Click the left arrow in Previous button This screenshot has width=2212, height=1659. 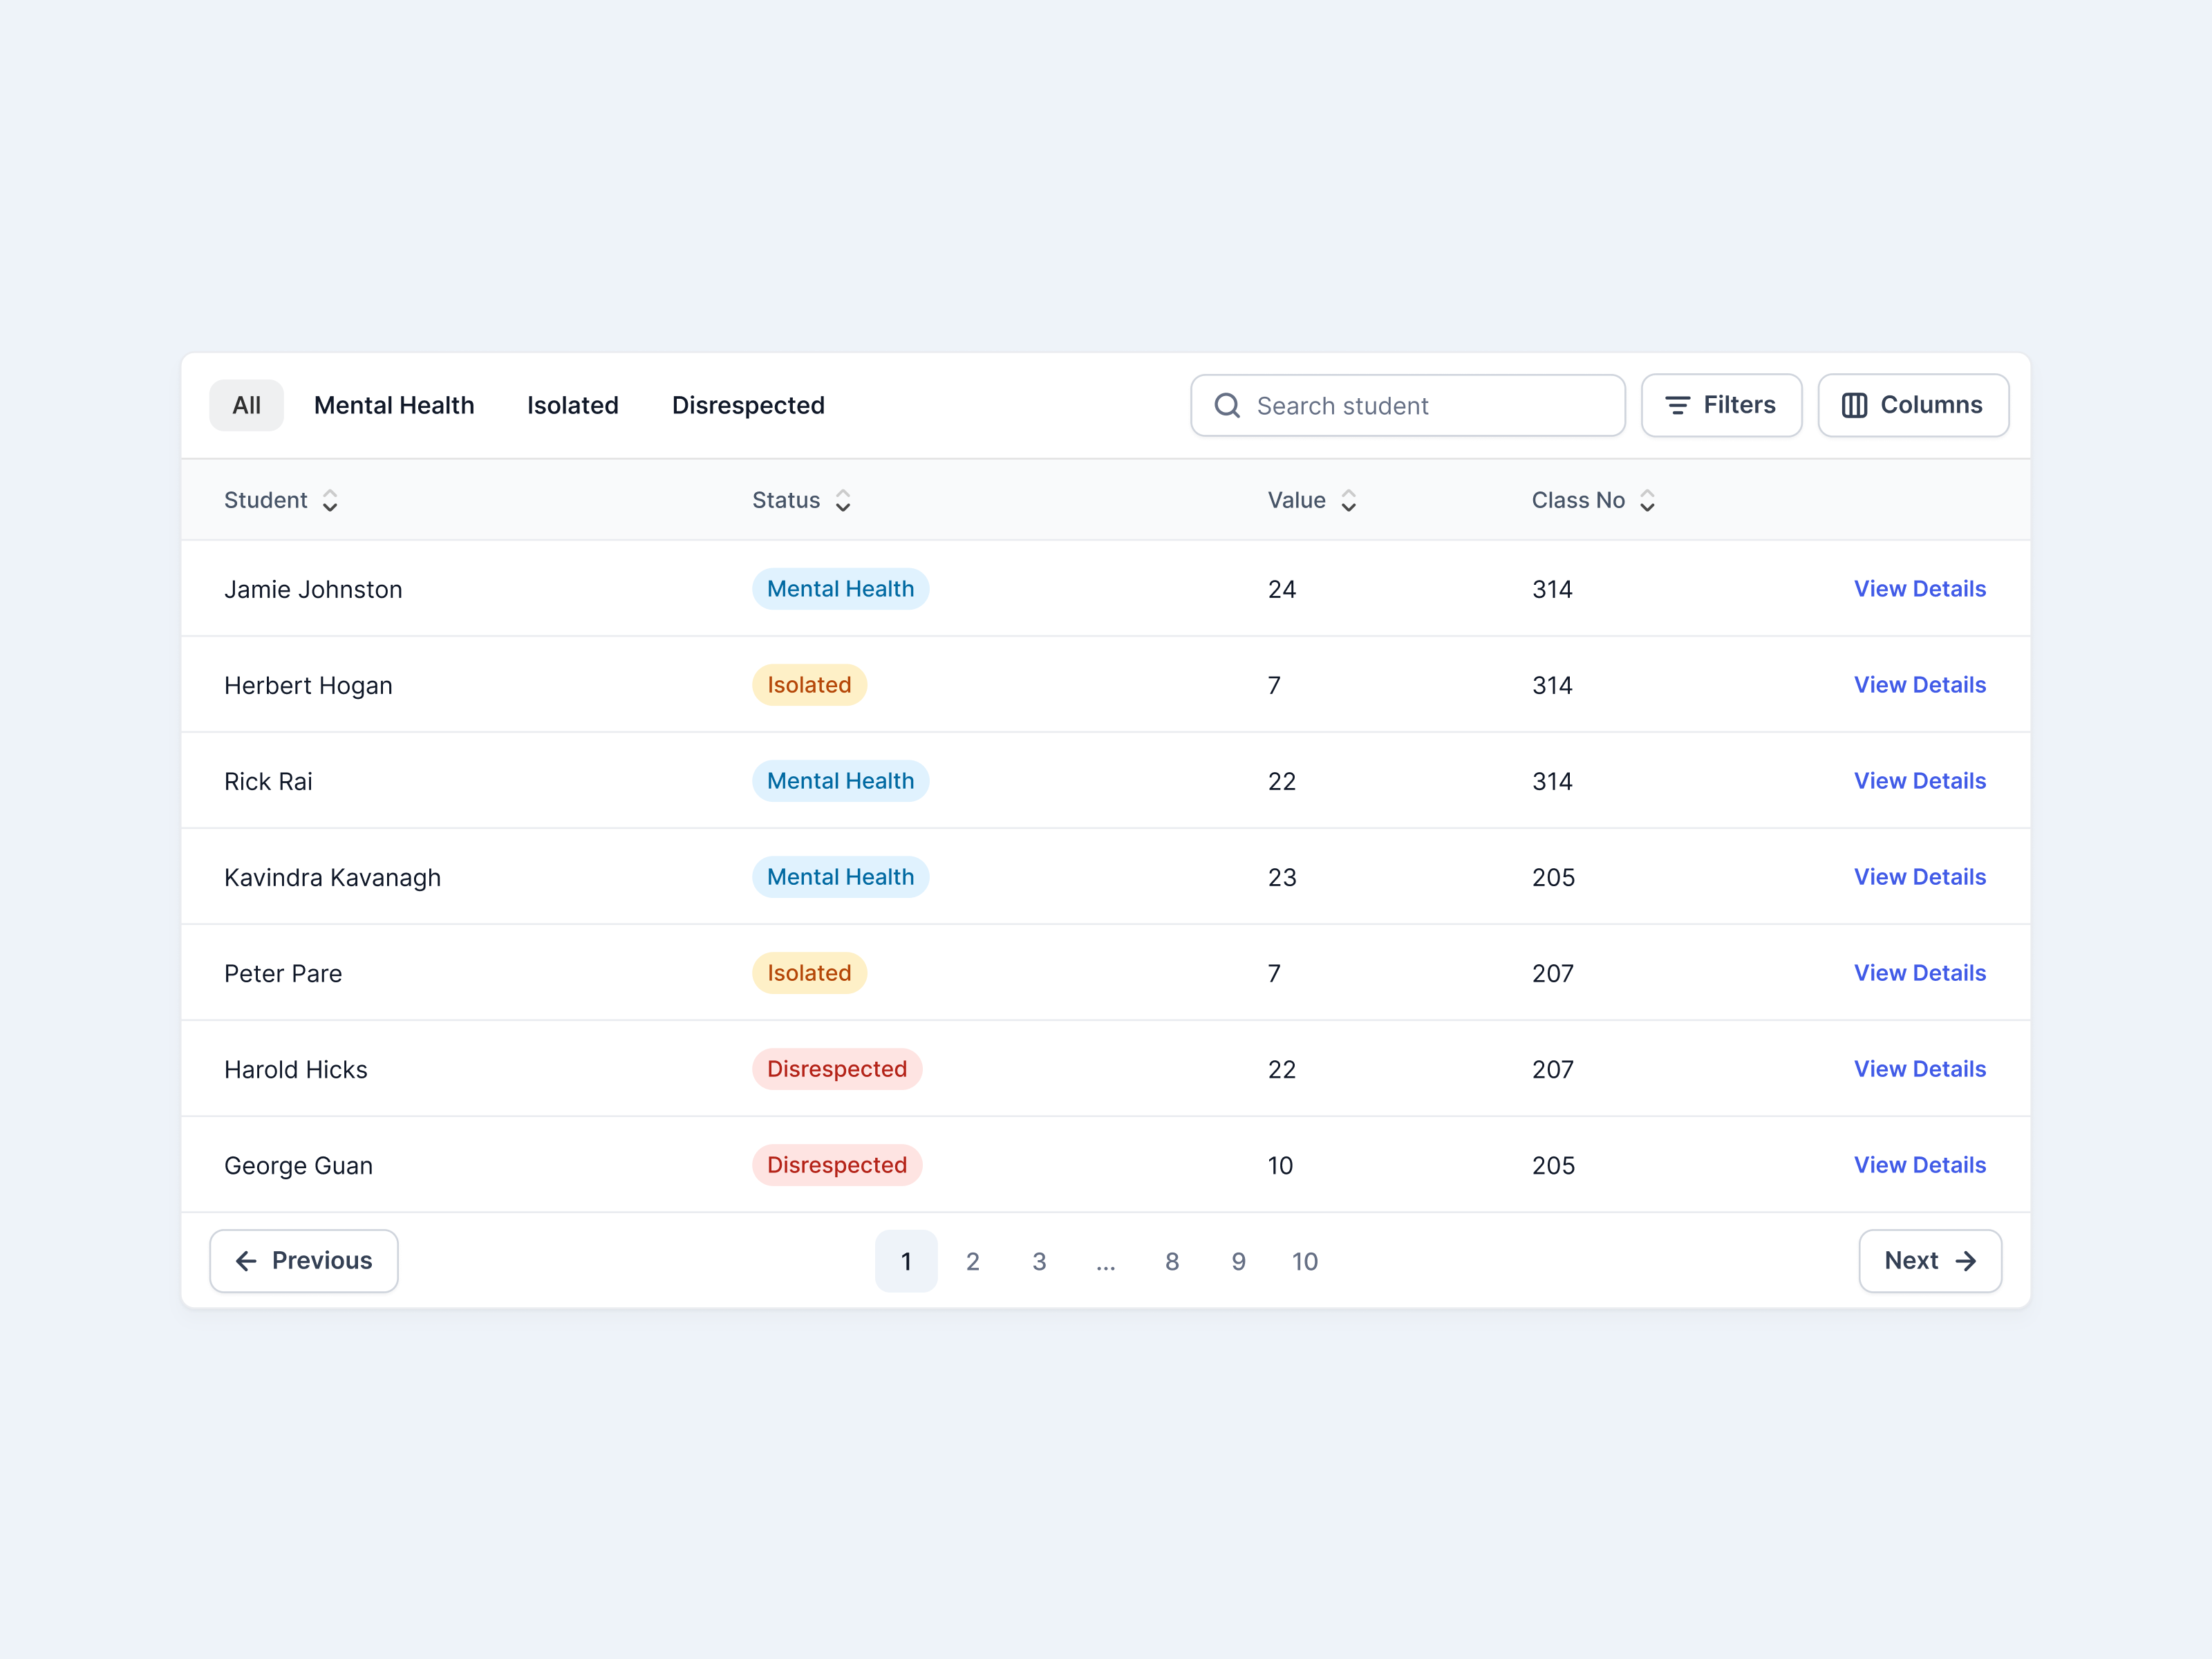246,1261
